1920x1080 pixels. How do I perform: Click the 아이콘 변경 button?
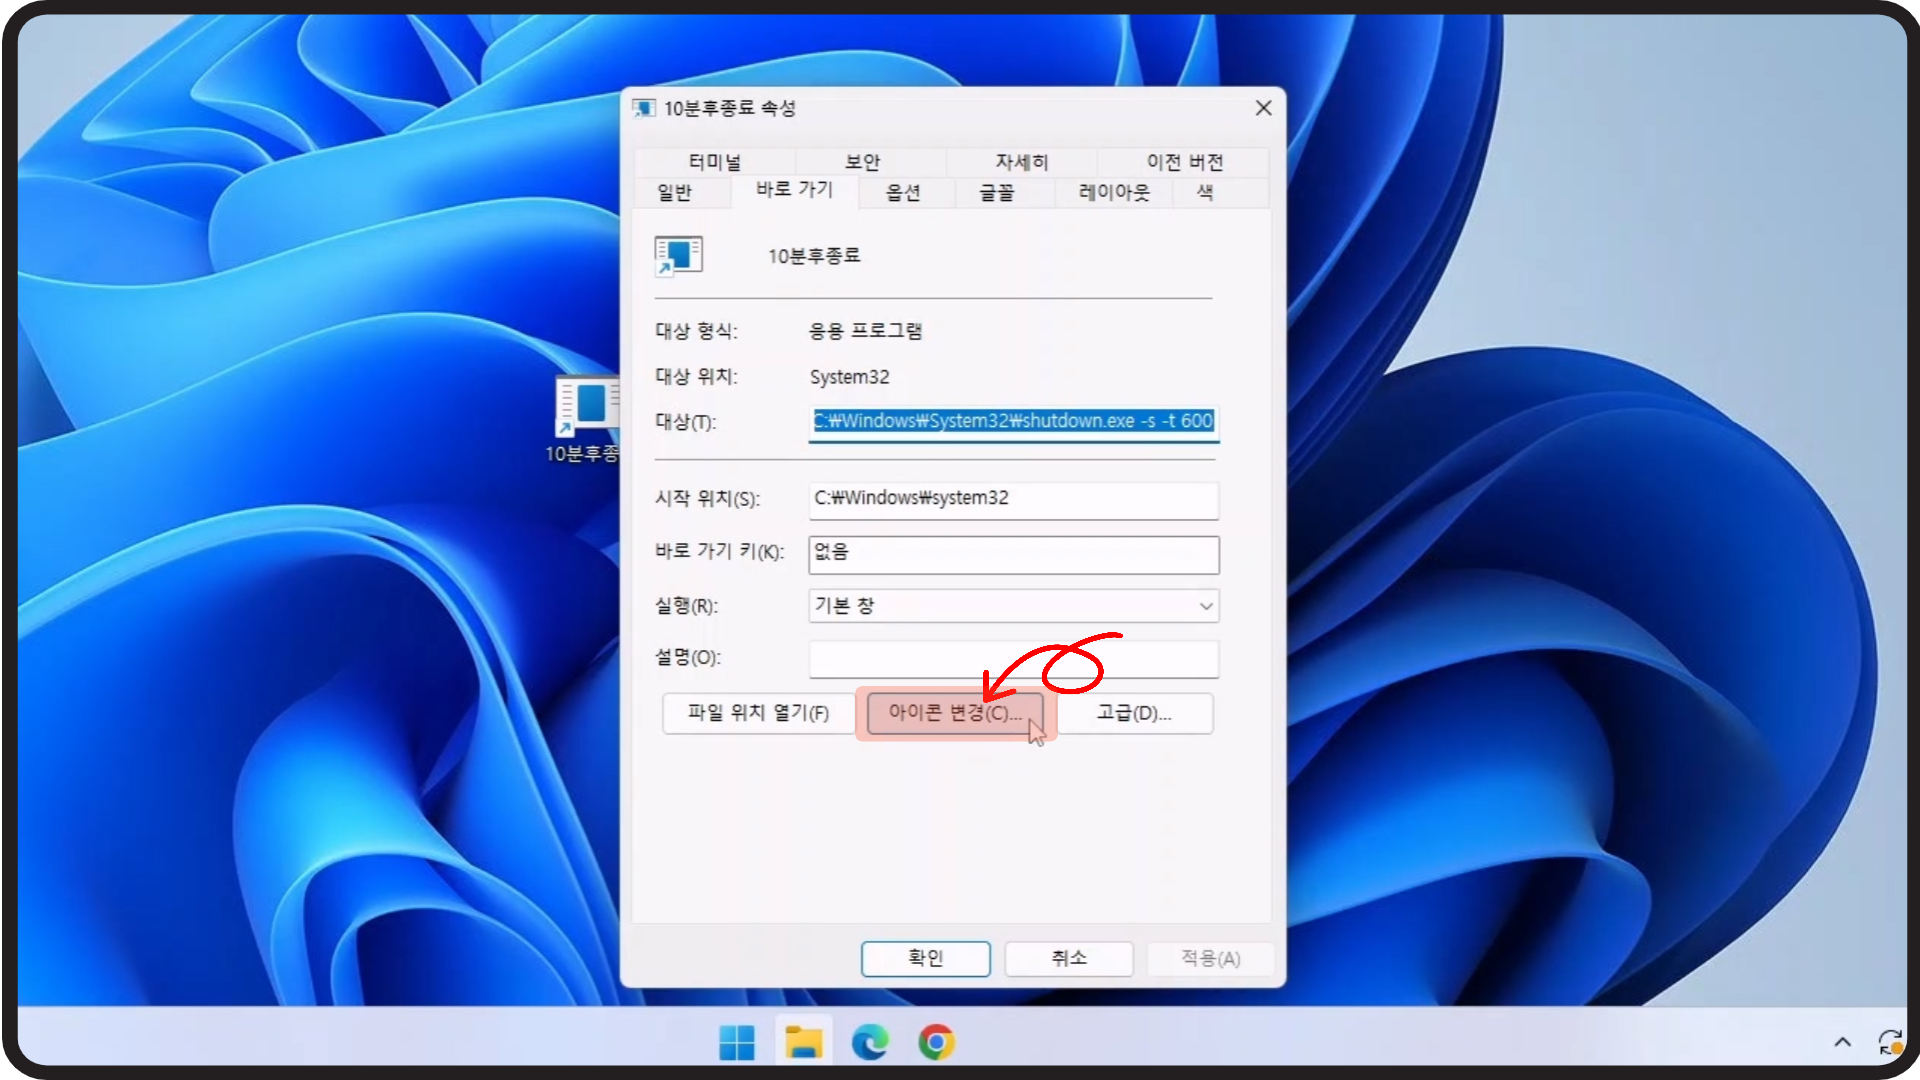click(x=954, y=713)
